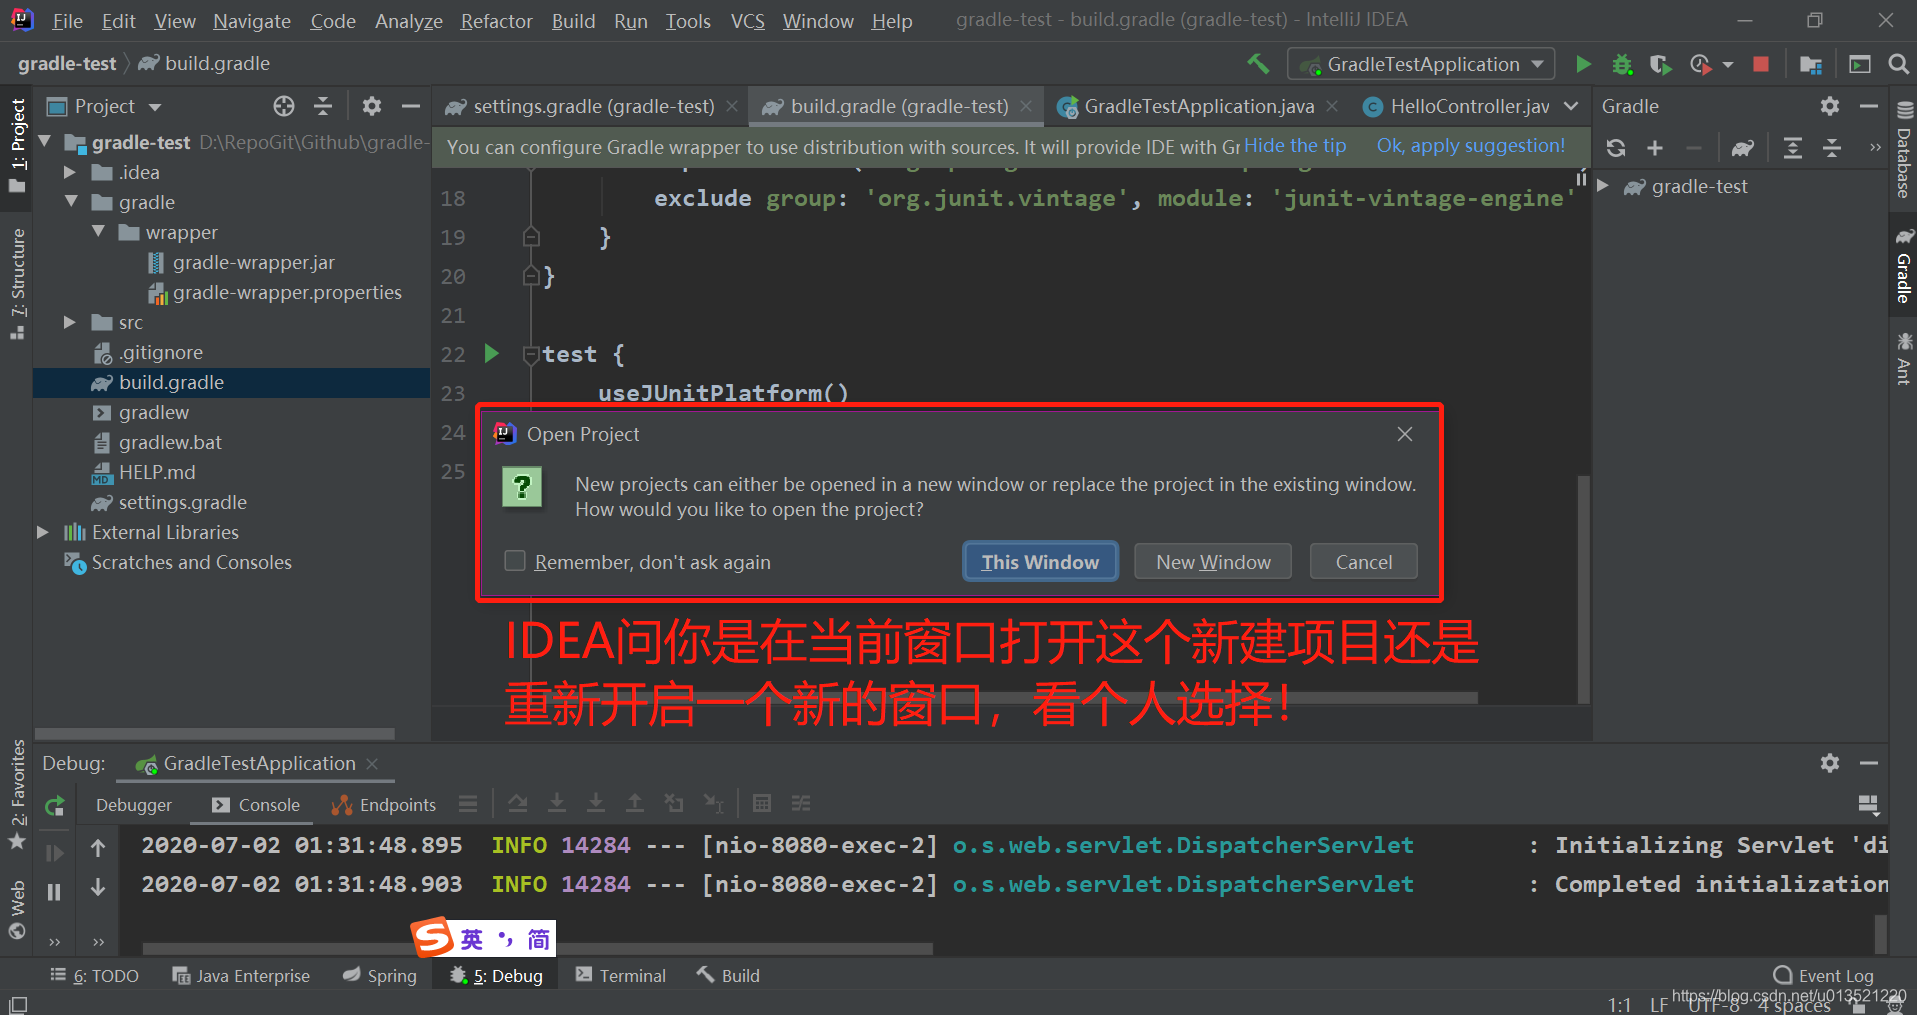Toggle the Favorites side tool window
1917x1015 pixels.
pos(17,795)
